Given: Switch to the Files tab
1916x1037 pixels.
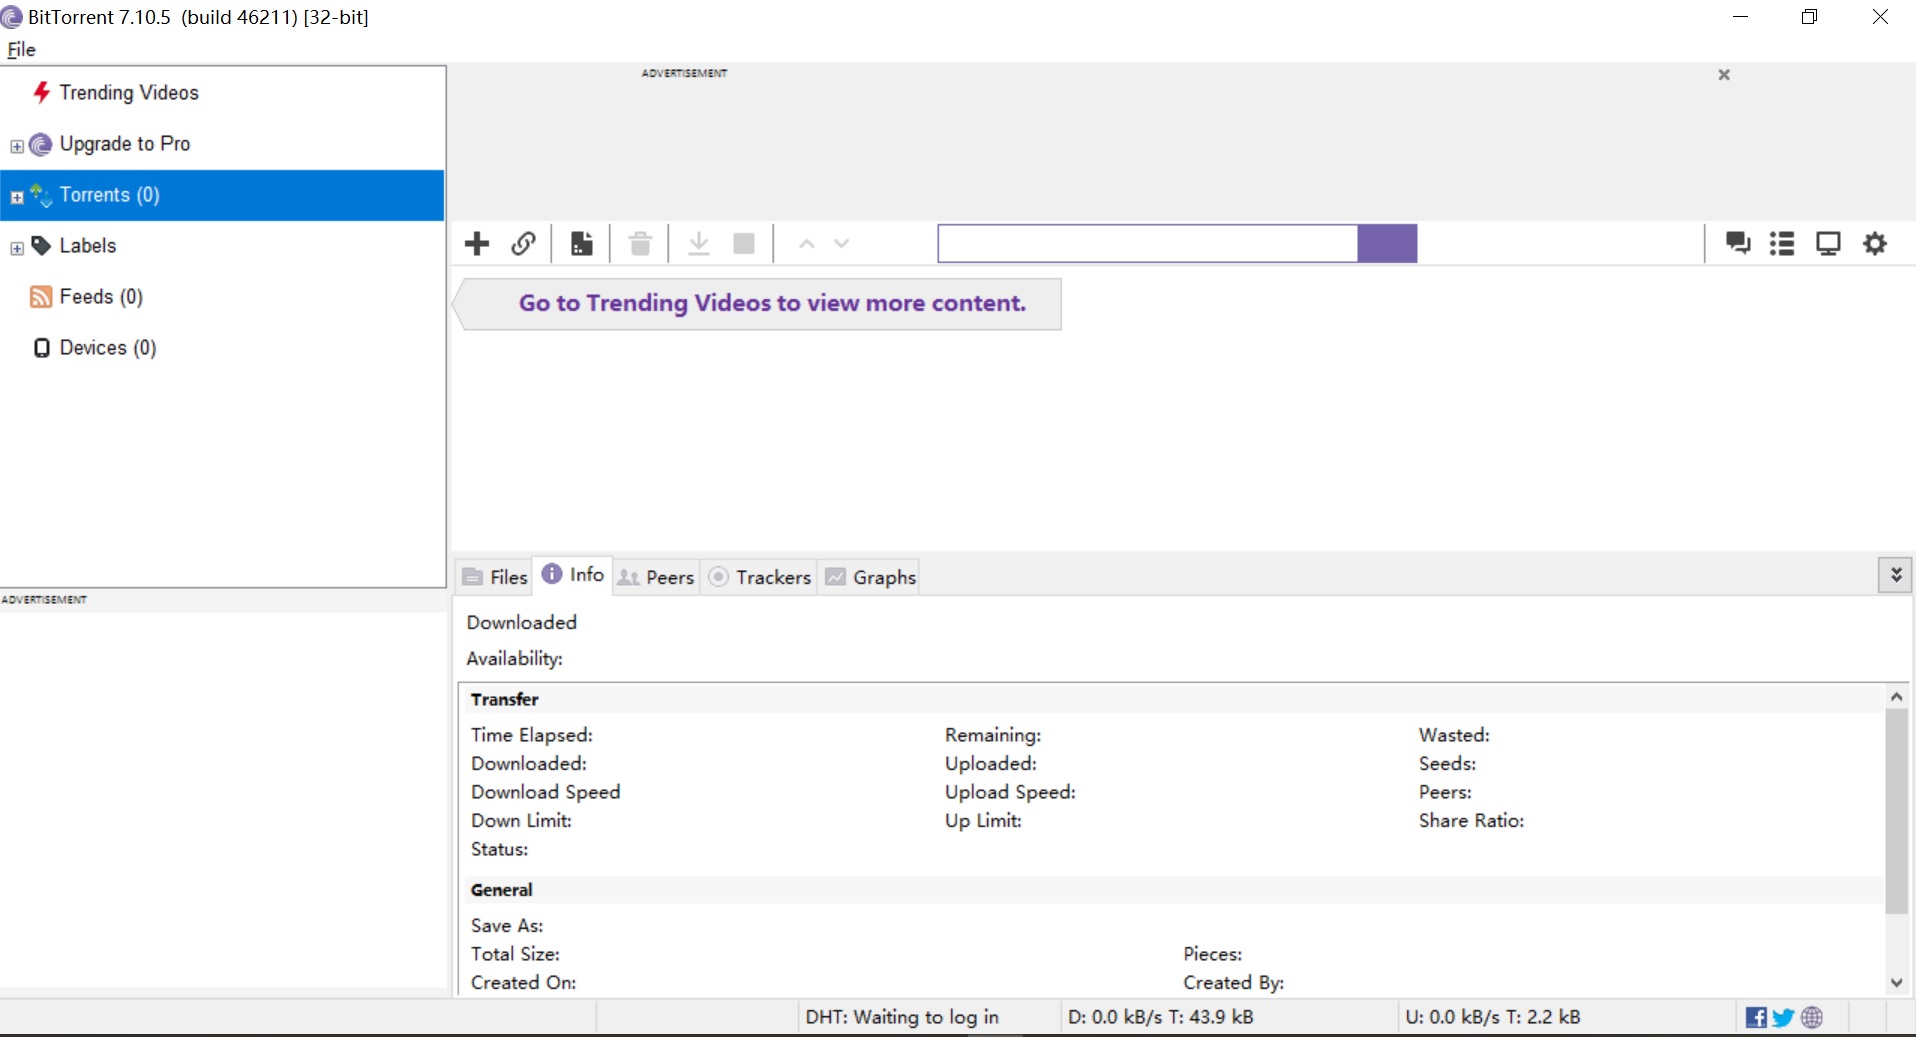Looking at the screenshot, I should pyautogui.click(x=495, y=577).
